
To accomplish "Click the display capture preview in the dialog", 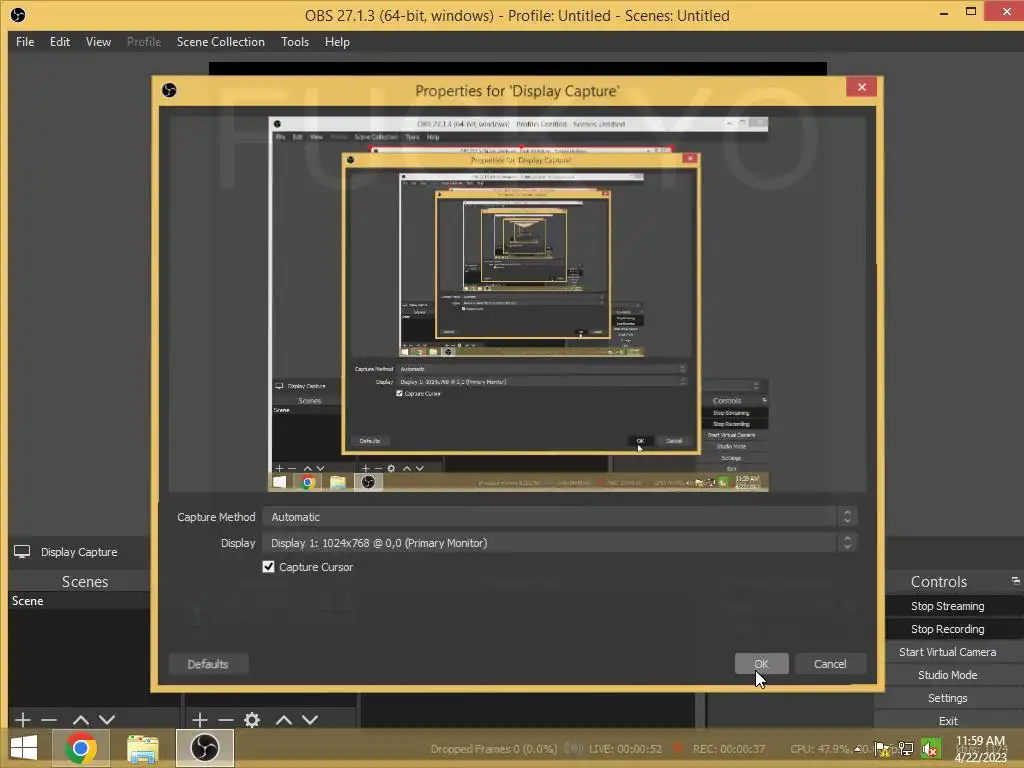I will point(518,304).
